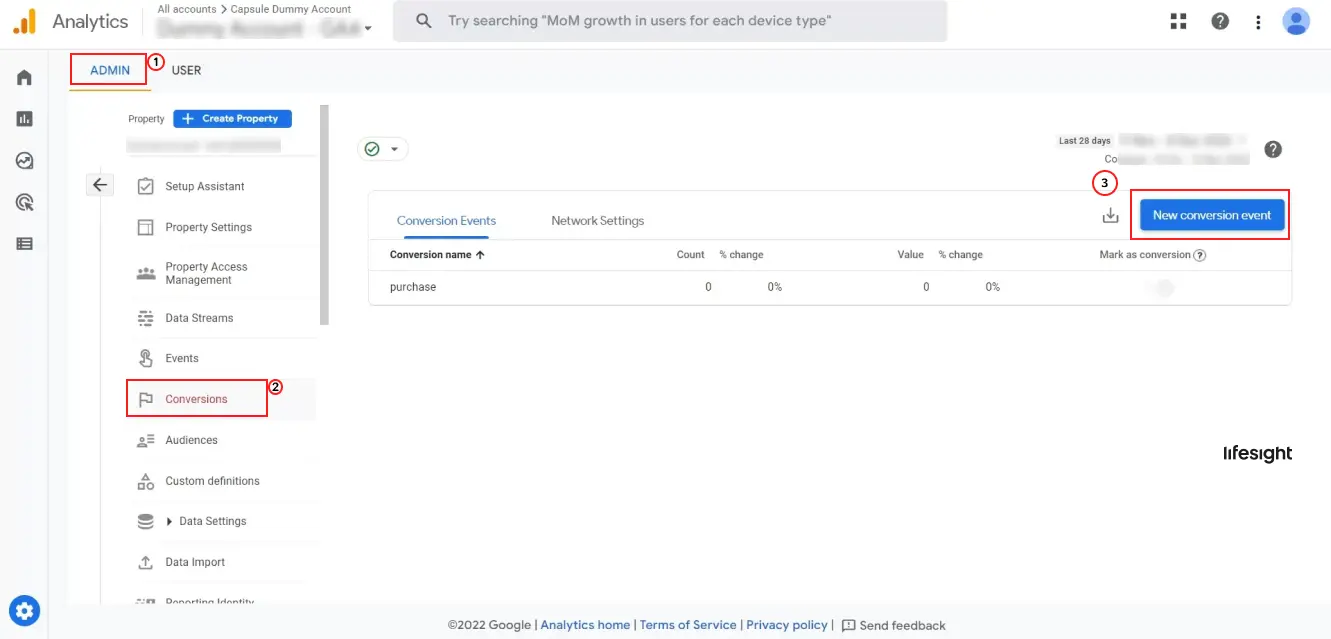Open the Explore icon in left rail
The image size is (1331, 639).
click(x=24, y=161)
